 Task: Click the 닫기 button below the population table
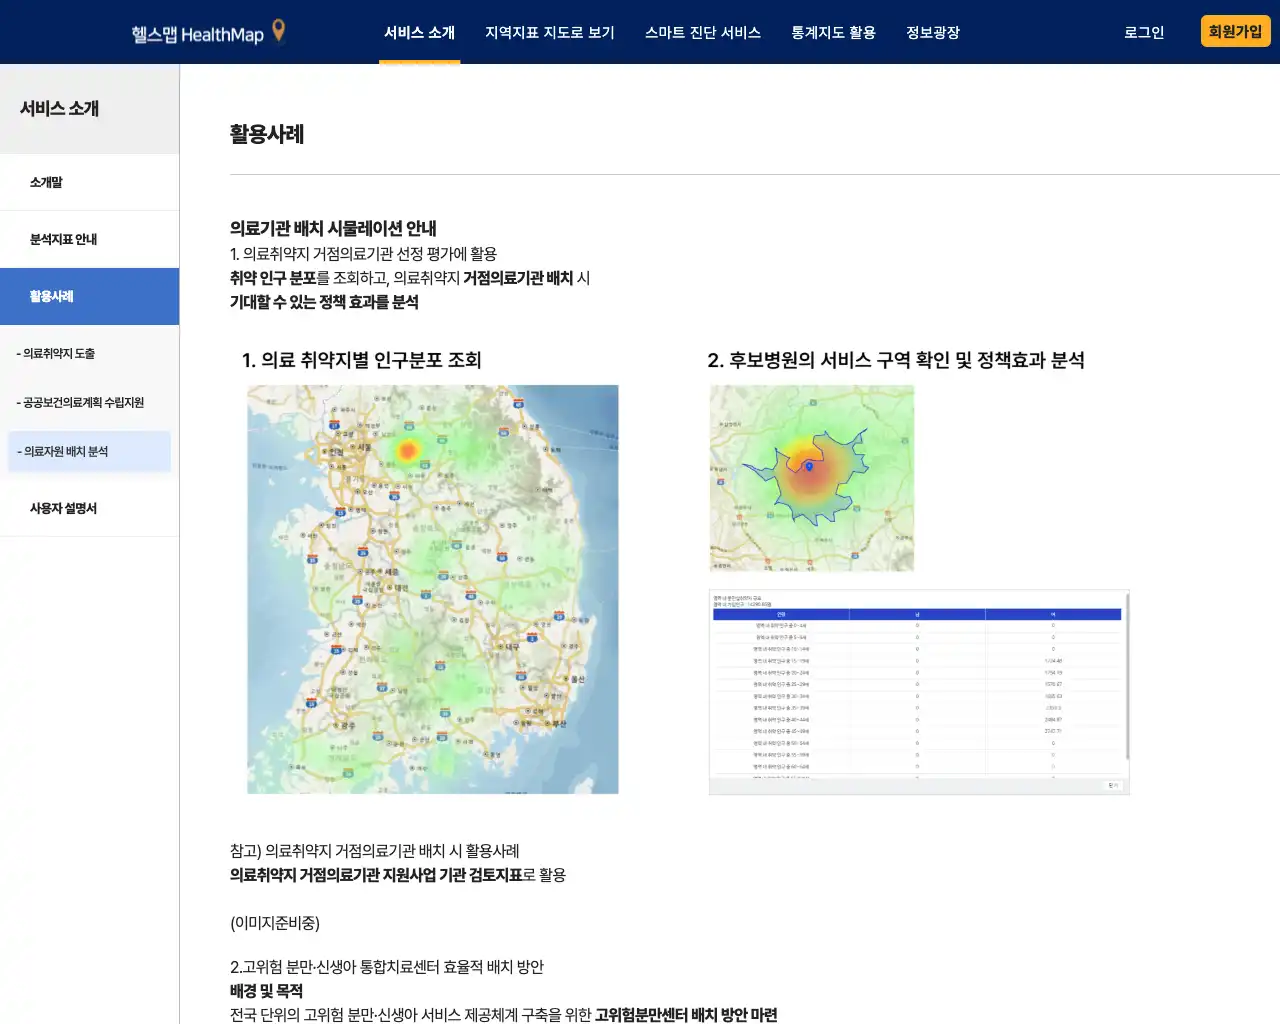pos(1112,785)
